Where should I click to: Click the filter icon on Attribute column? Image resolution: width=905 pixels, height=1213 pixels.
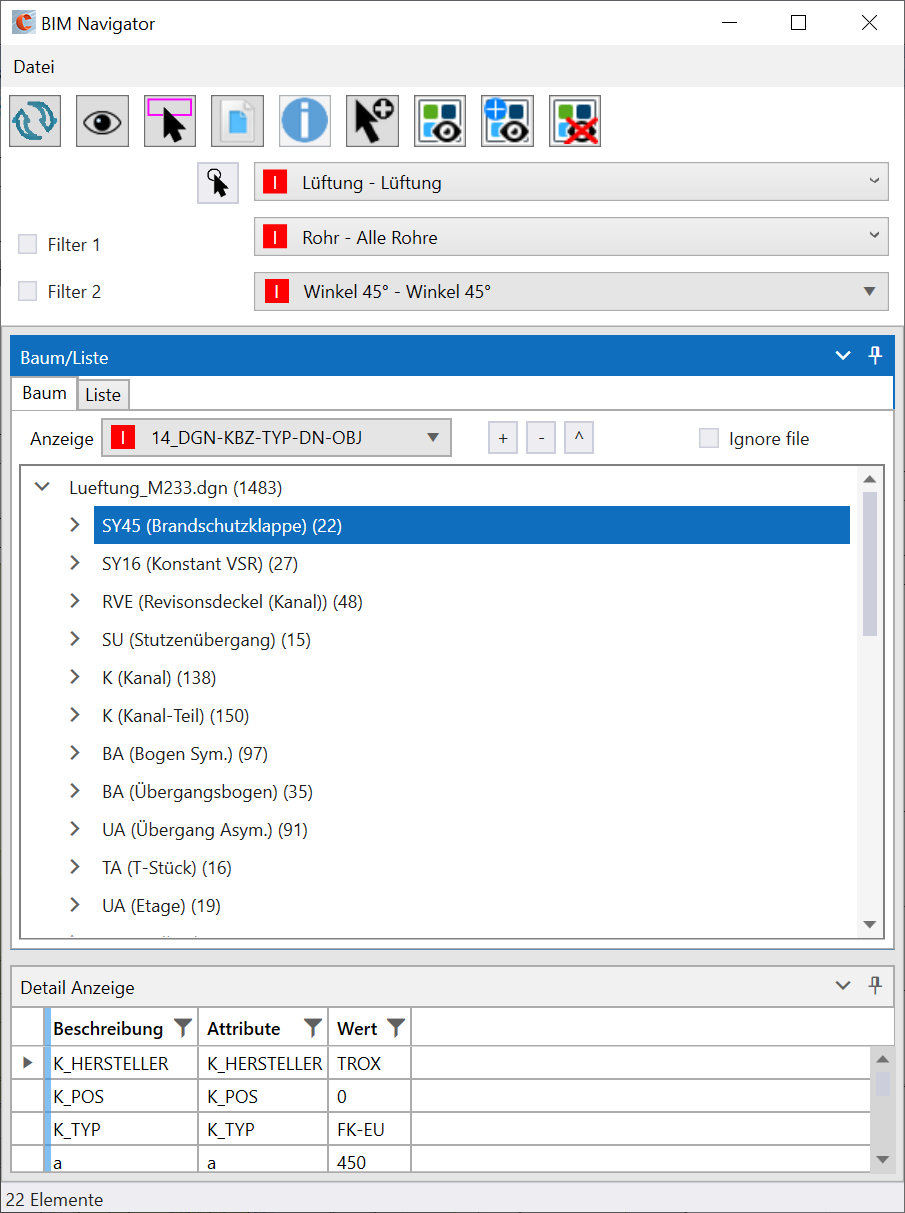point(313,1027)
